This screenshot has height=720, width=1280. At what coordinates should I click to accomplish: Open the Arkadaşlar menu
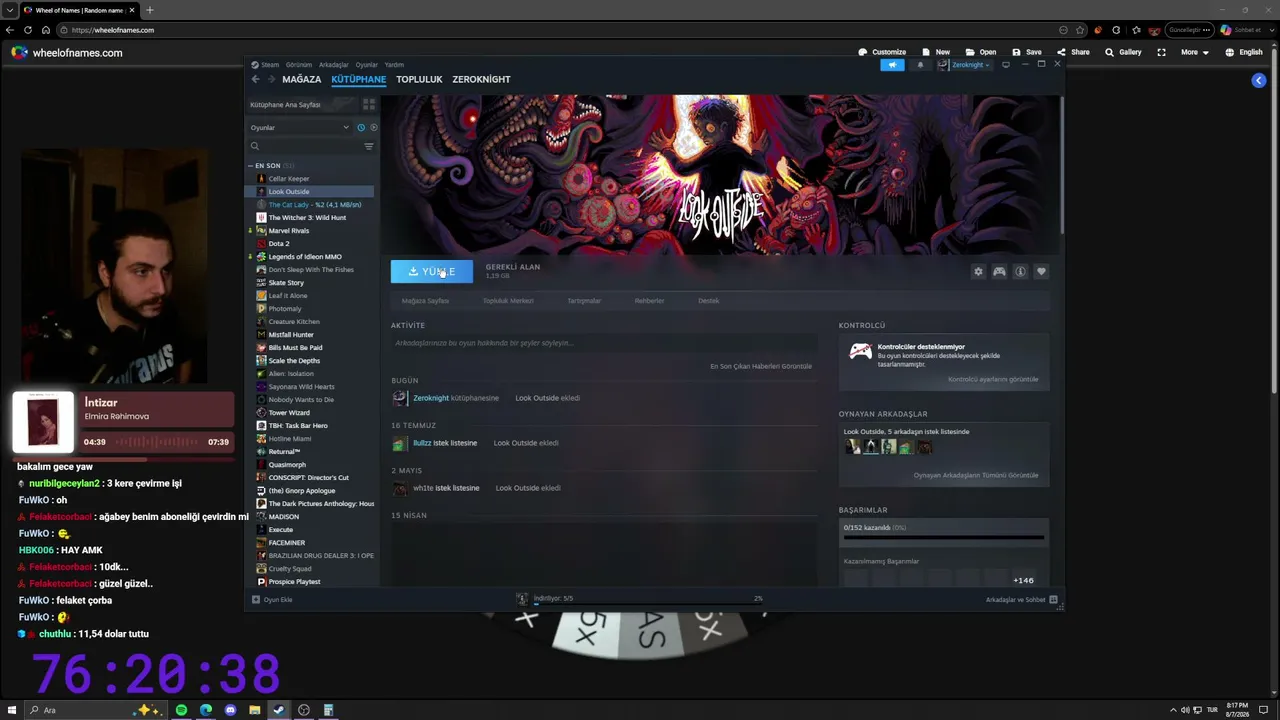pos(334,65)
